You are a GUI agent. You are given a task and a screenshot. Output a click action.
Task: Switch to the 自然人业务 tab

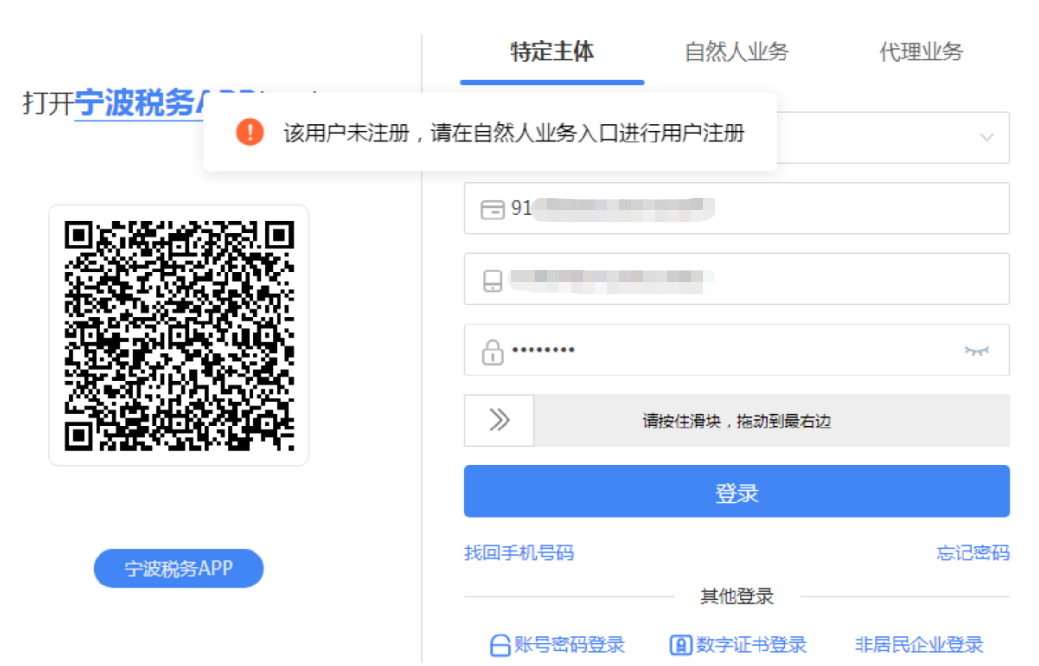coord(736,52)
